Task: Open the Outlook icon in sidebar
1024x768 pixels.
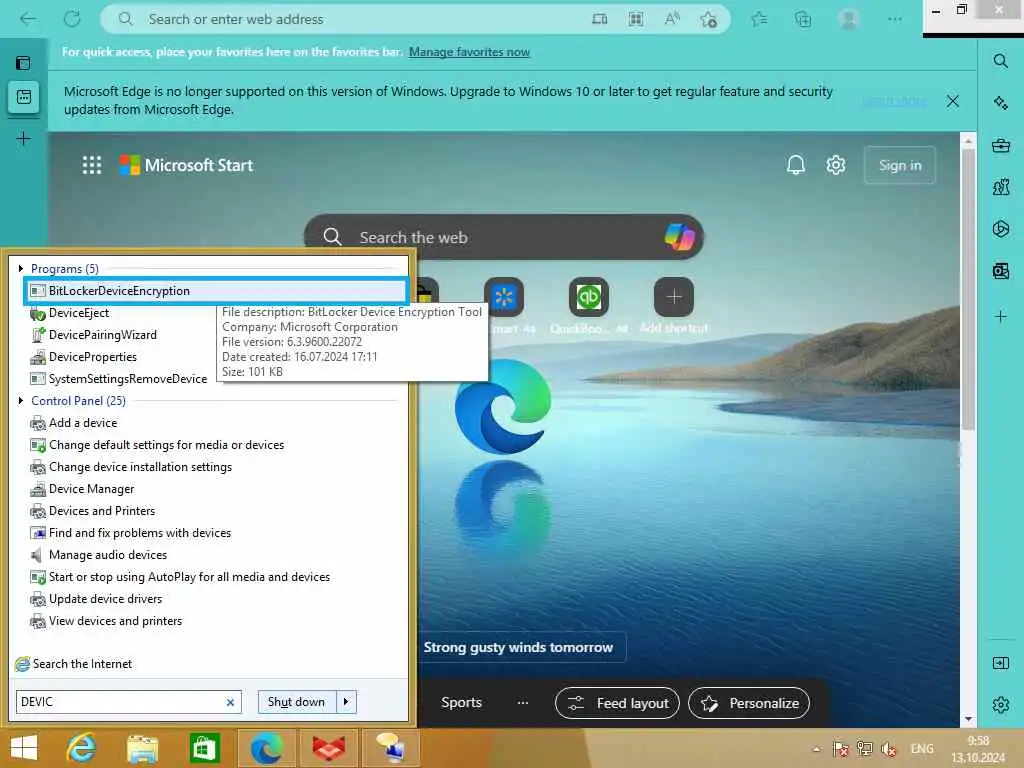Action: 1000,270
